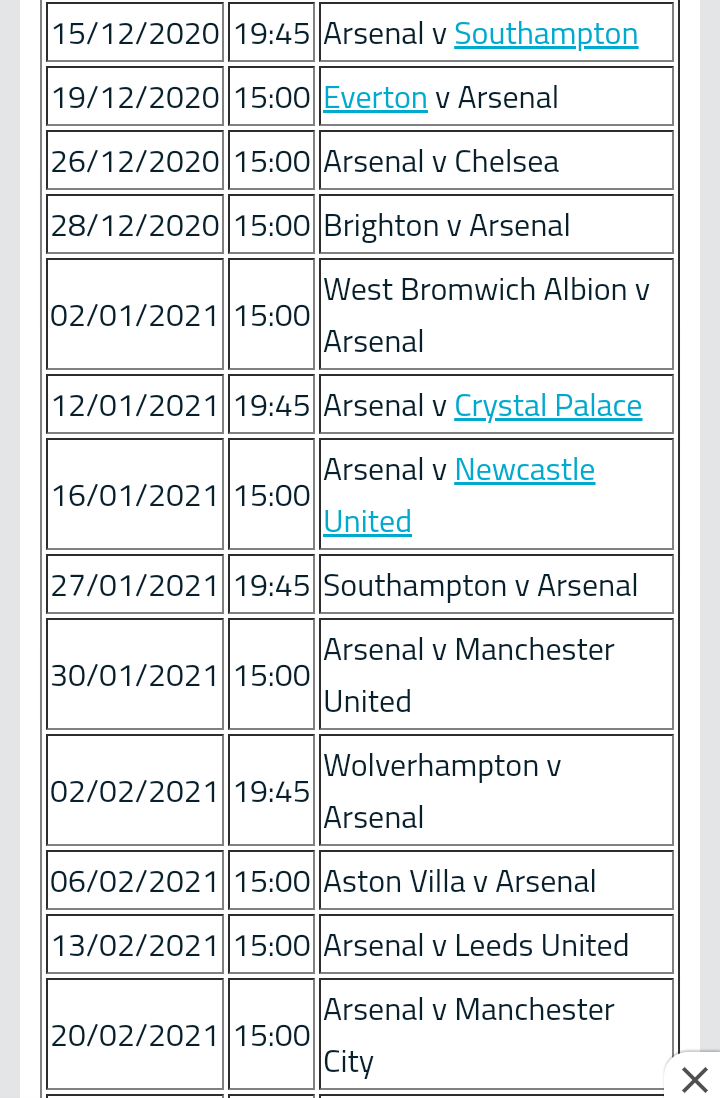This screenshot has height=1098, width=720.
Task: Click the Arsenal v Manchester City fixture
Action: [468, 1034]
